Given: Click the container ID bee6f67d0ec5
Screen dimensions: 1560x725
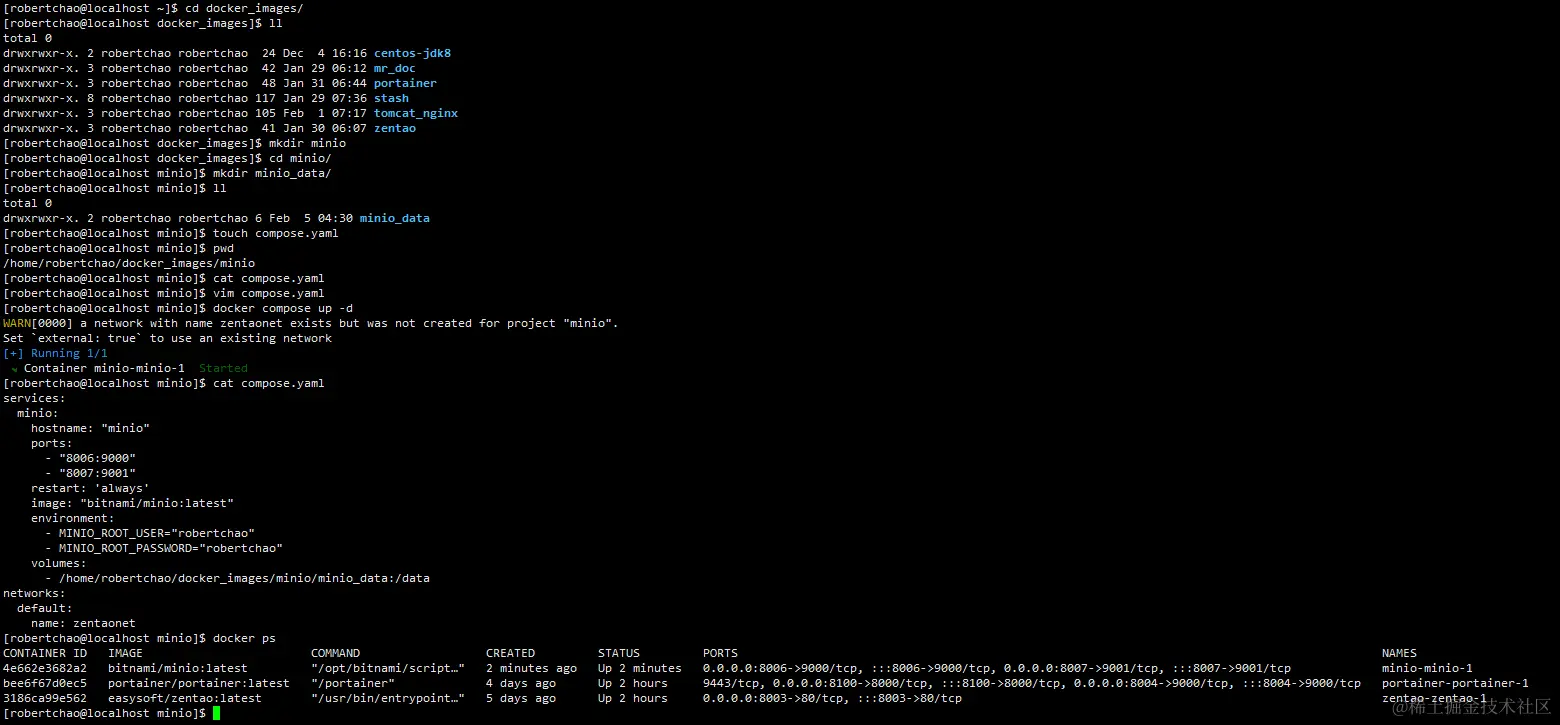Looking at the screenshot, I should point(45,683).
